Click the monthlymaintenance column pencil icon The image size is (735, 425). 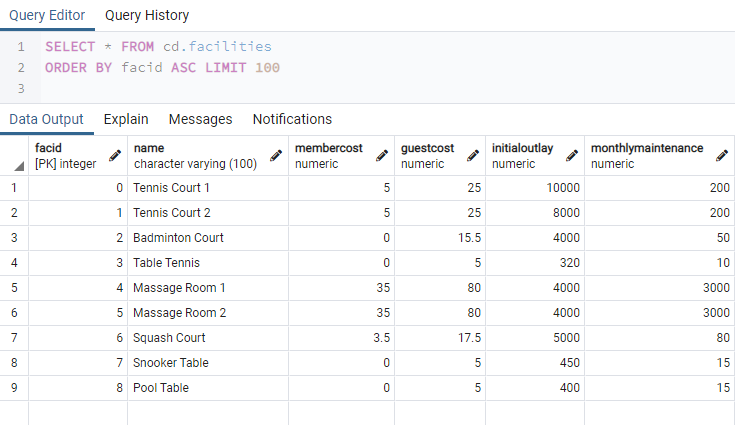pos(721,156)
